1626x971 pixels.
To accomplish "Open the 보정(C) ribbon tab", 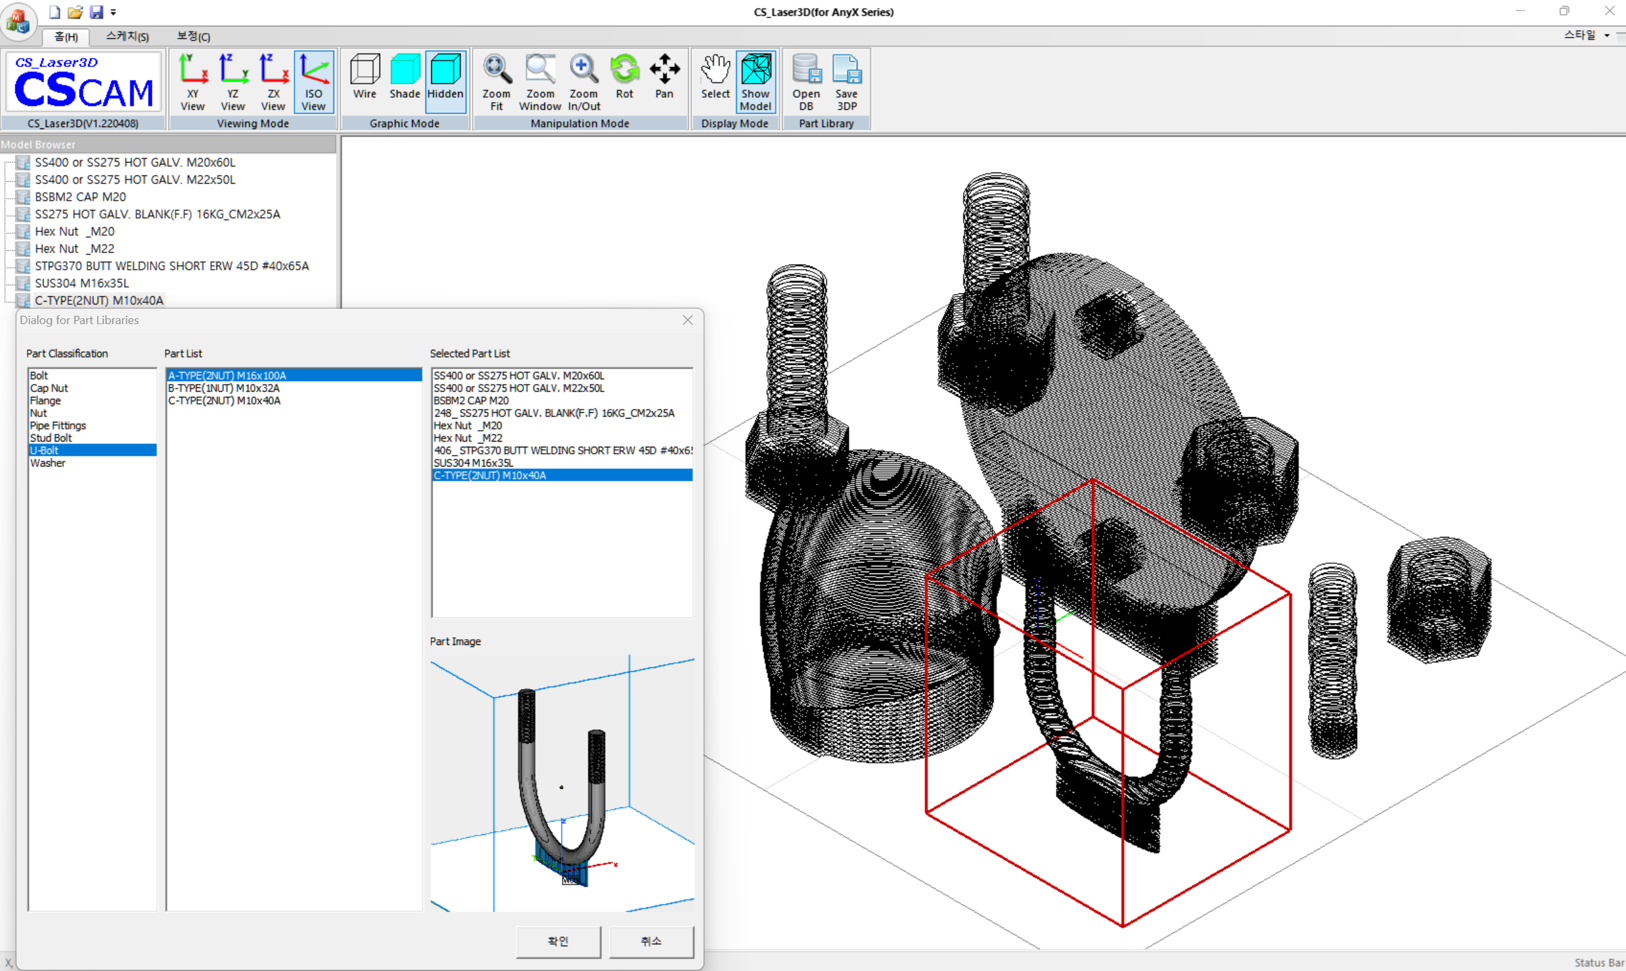I will point(193,37).
